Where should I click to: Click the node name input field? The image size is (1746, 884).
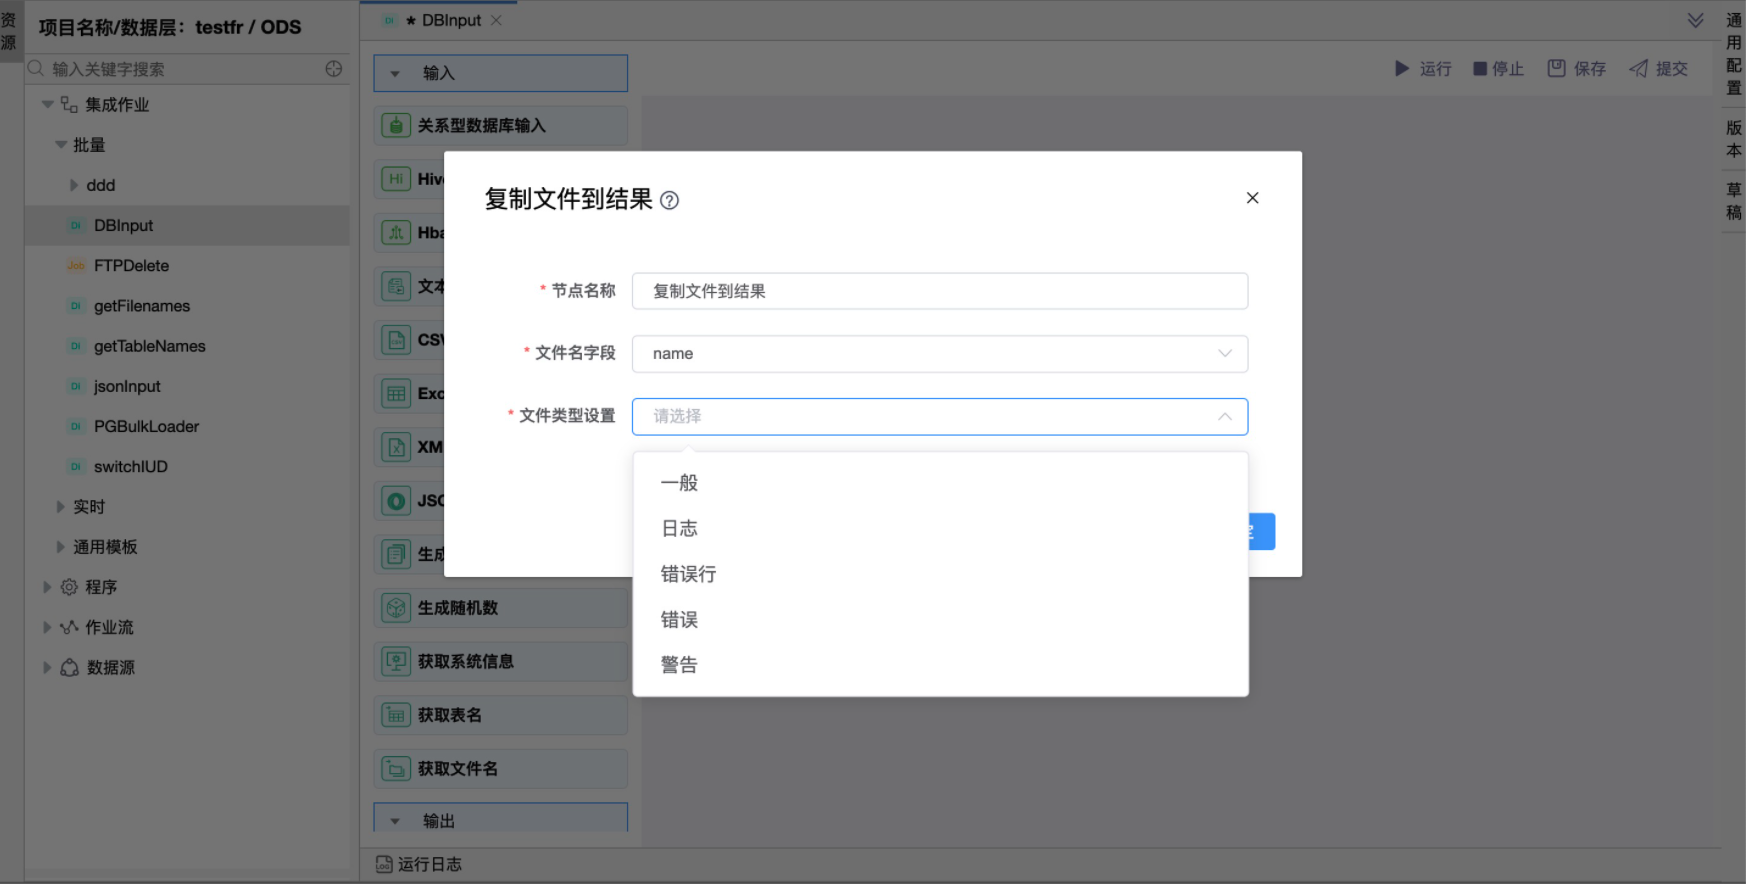[939, 291]
